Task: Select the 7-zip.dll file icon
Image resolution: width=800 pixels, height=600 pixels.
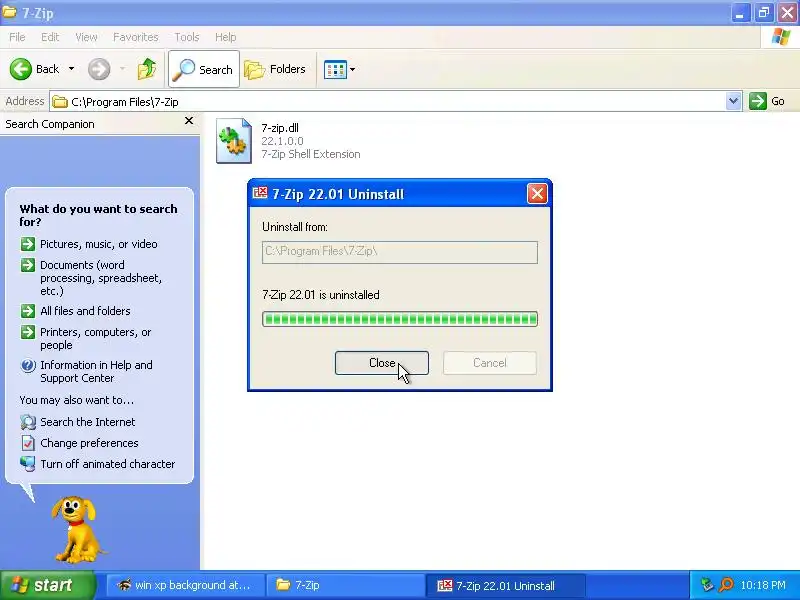Action: pos(234,141)
